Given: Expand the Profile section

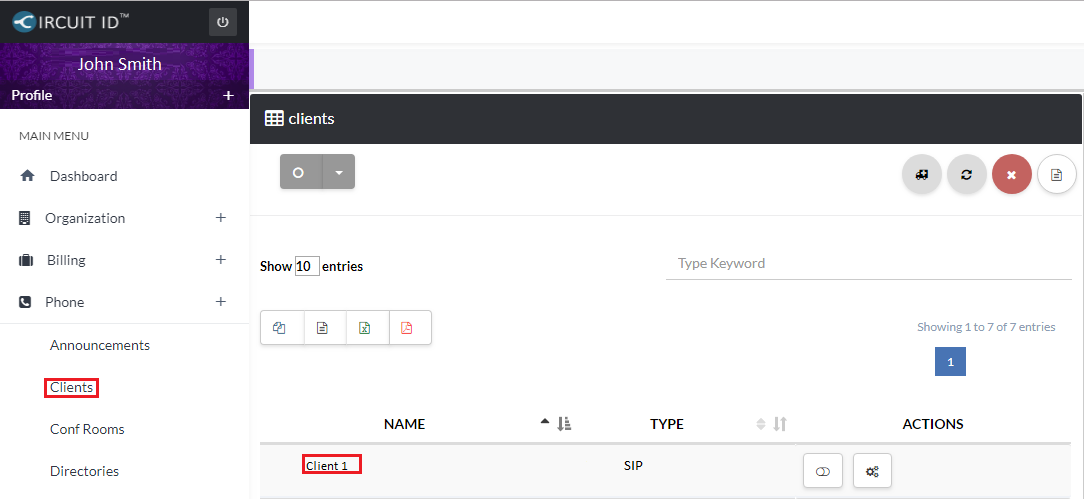Looking at the screenshot, I should tap(228, 96).
